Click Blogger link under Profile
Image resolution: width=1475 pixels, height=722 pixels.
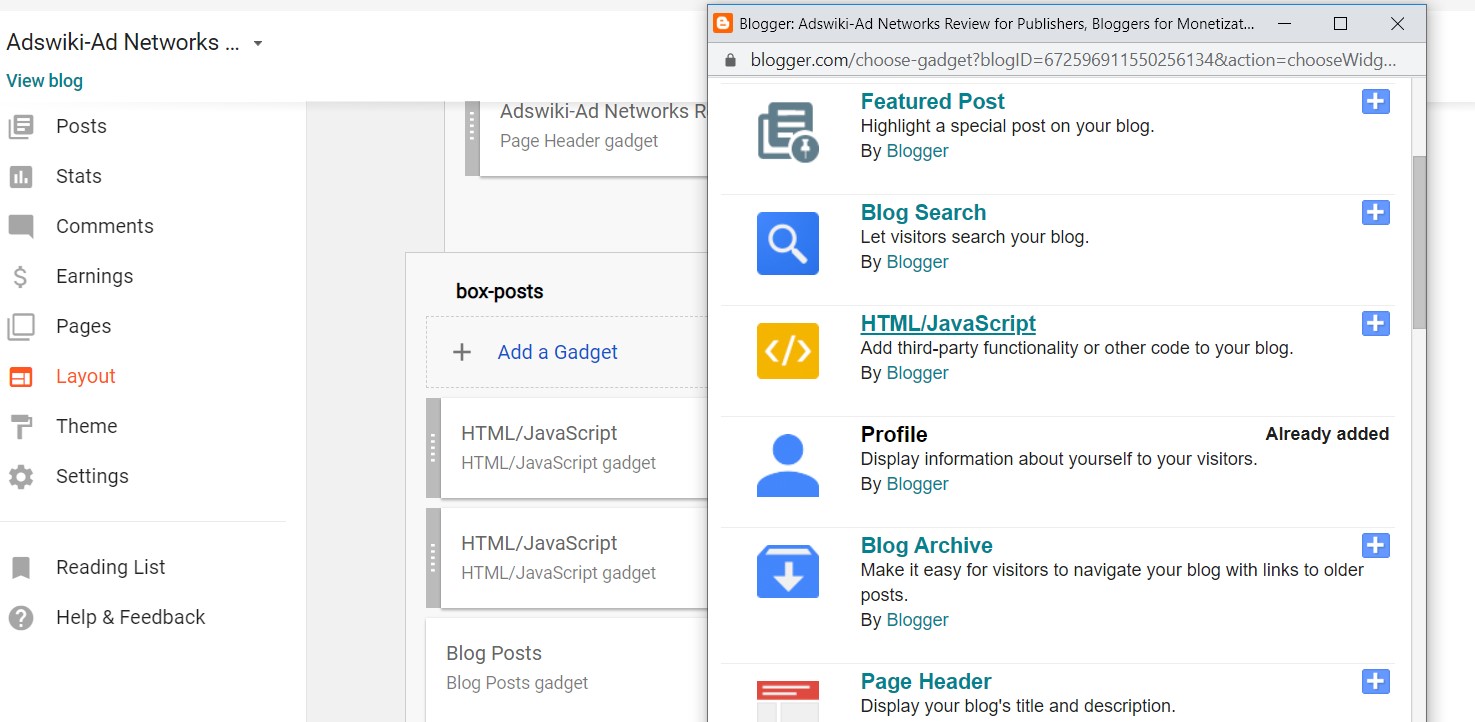917,484
